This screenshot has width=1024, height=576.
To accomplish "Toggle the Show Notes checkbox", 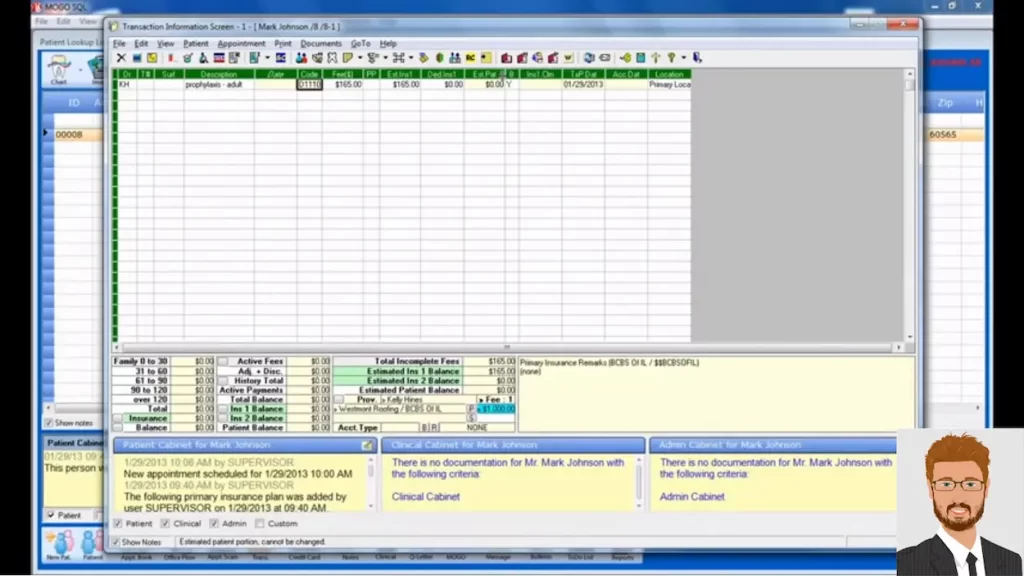I will [117, 541].
